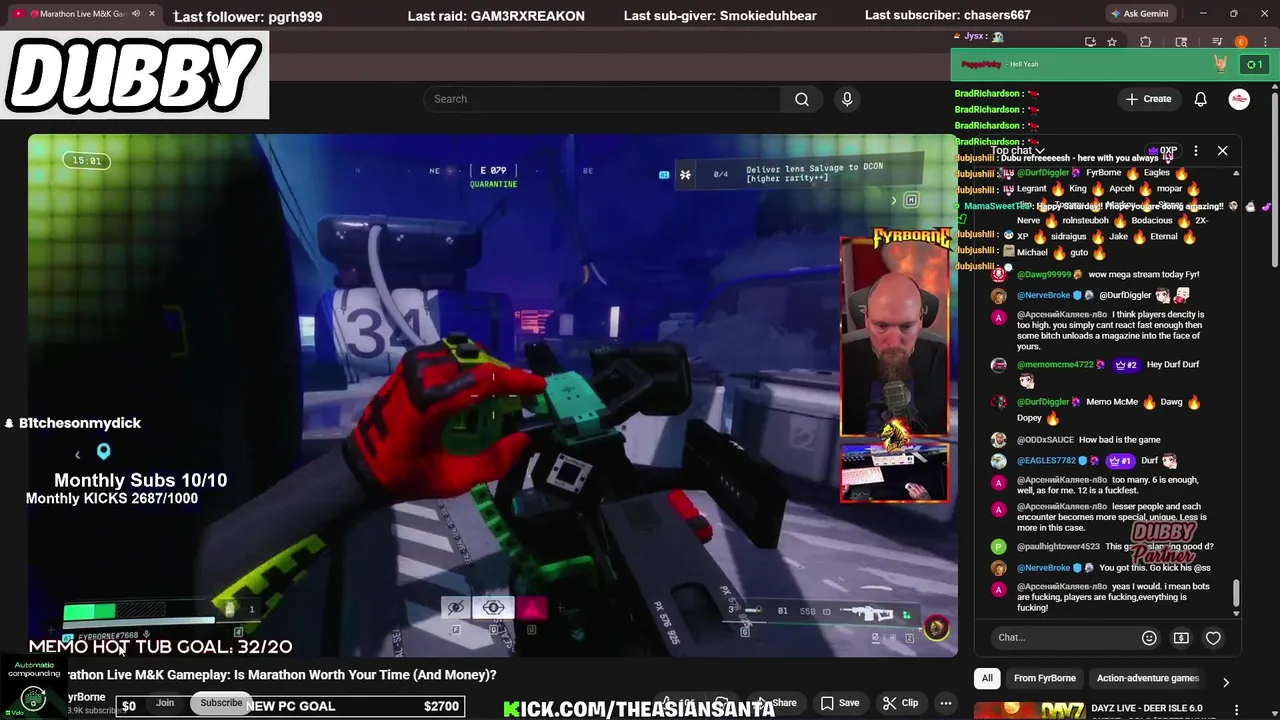Open the Create menu
Image resolution: width=1280 pixels, height=720 pixels.
[1148, 99]
